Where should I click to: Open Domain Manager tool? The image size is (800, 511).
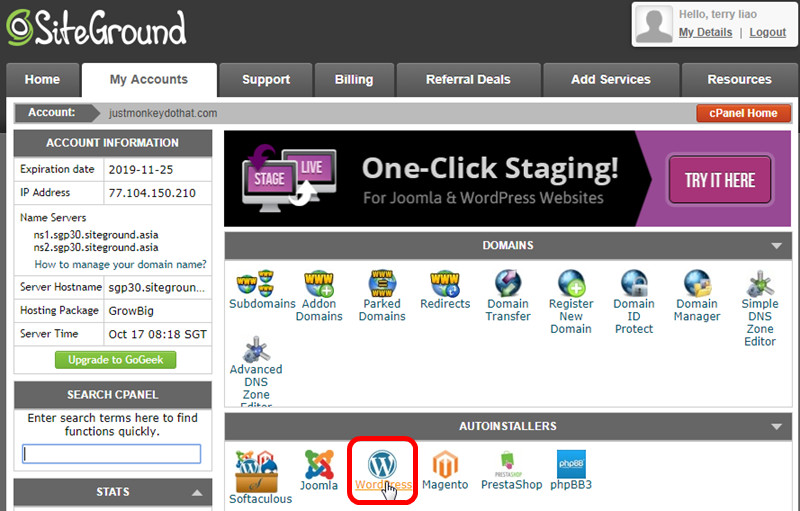697,296
